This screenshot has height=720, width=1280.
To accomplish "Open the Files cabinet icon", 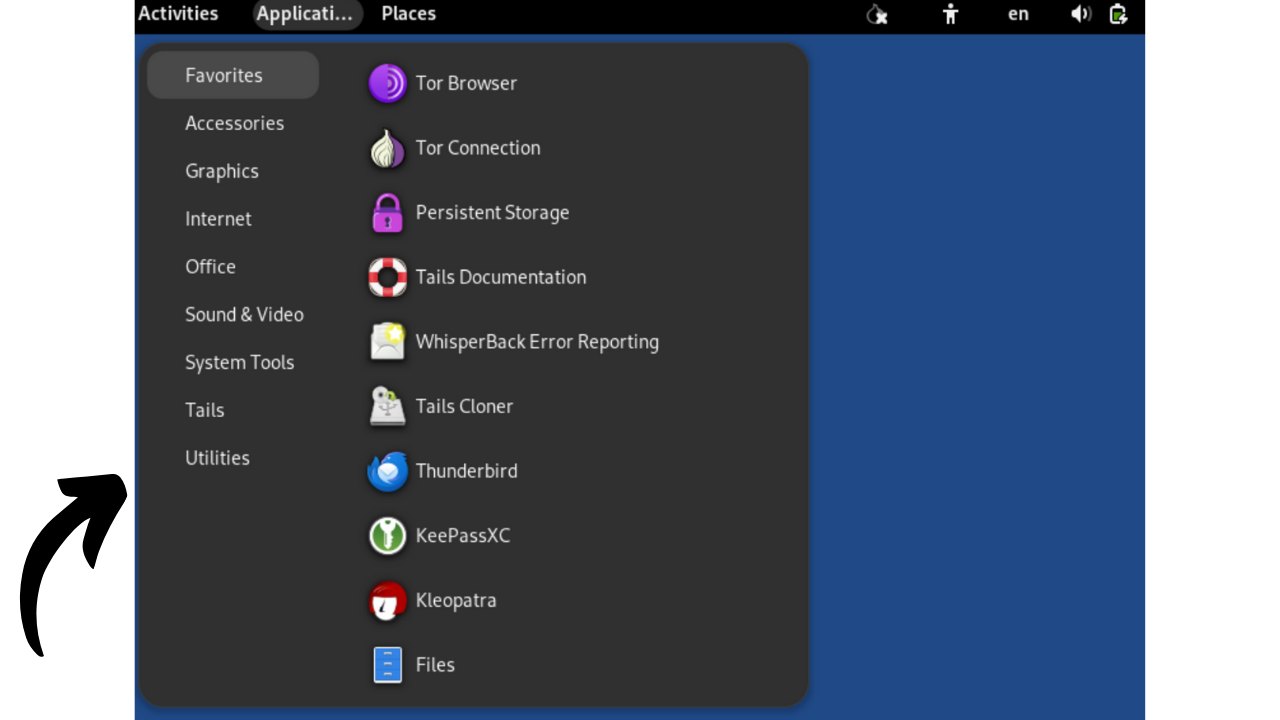I will 387,665.
